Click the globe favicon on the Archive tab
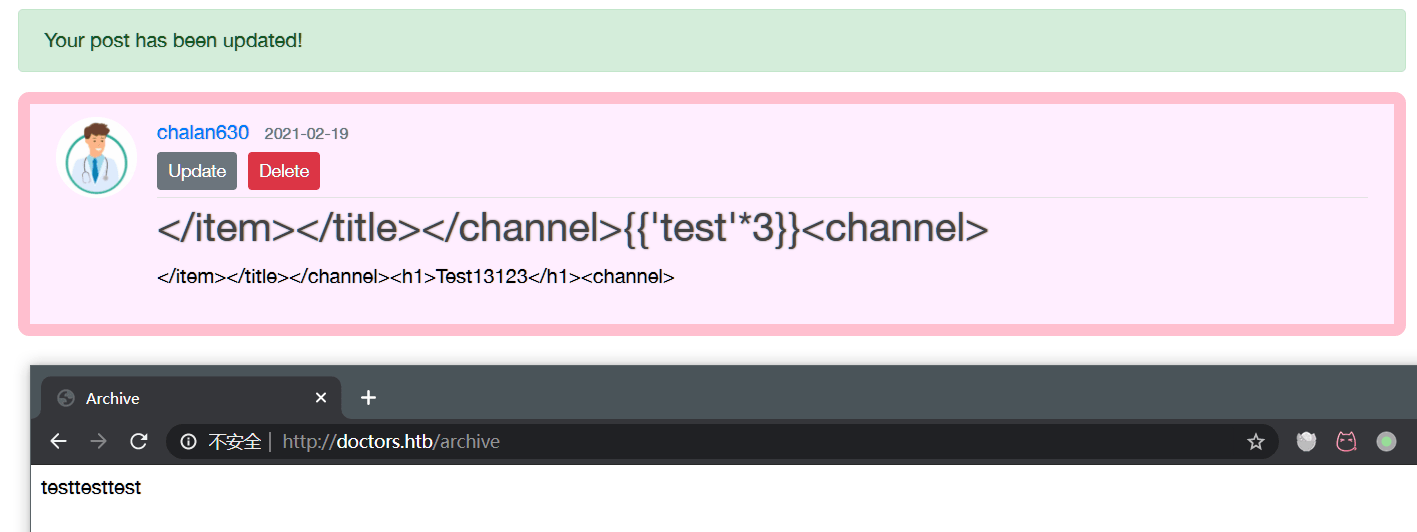Viewport: 1417px width, 532px height. tap(66, 398)
